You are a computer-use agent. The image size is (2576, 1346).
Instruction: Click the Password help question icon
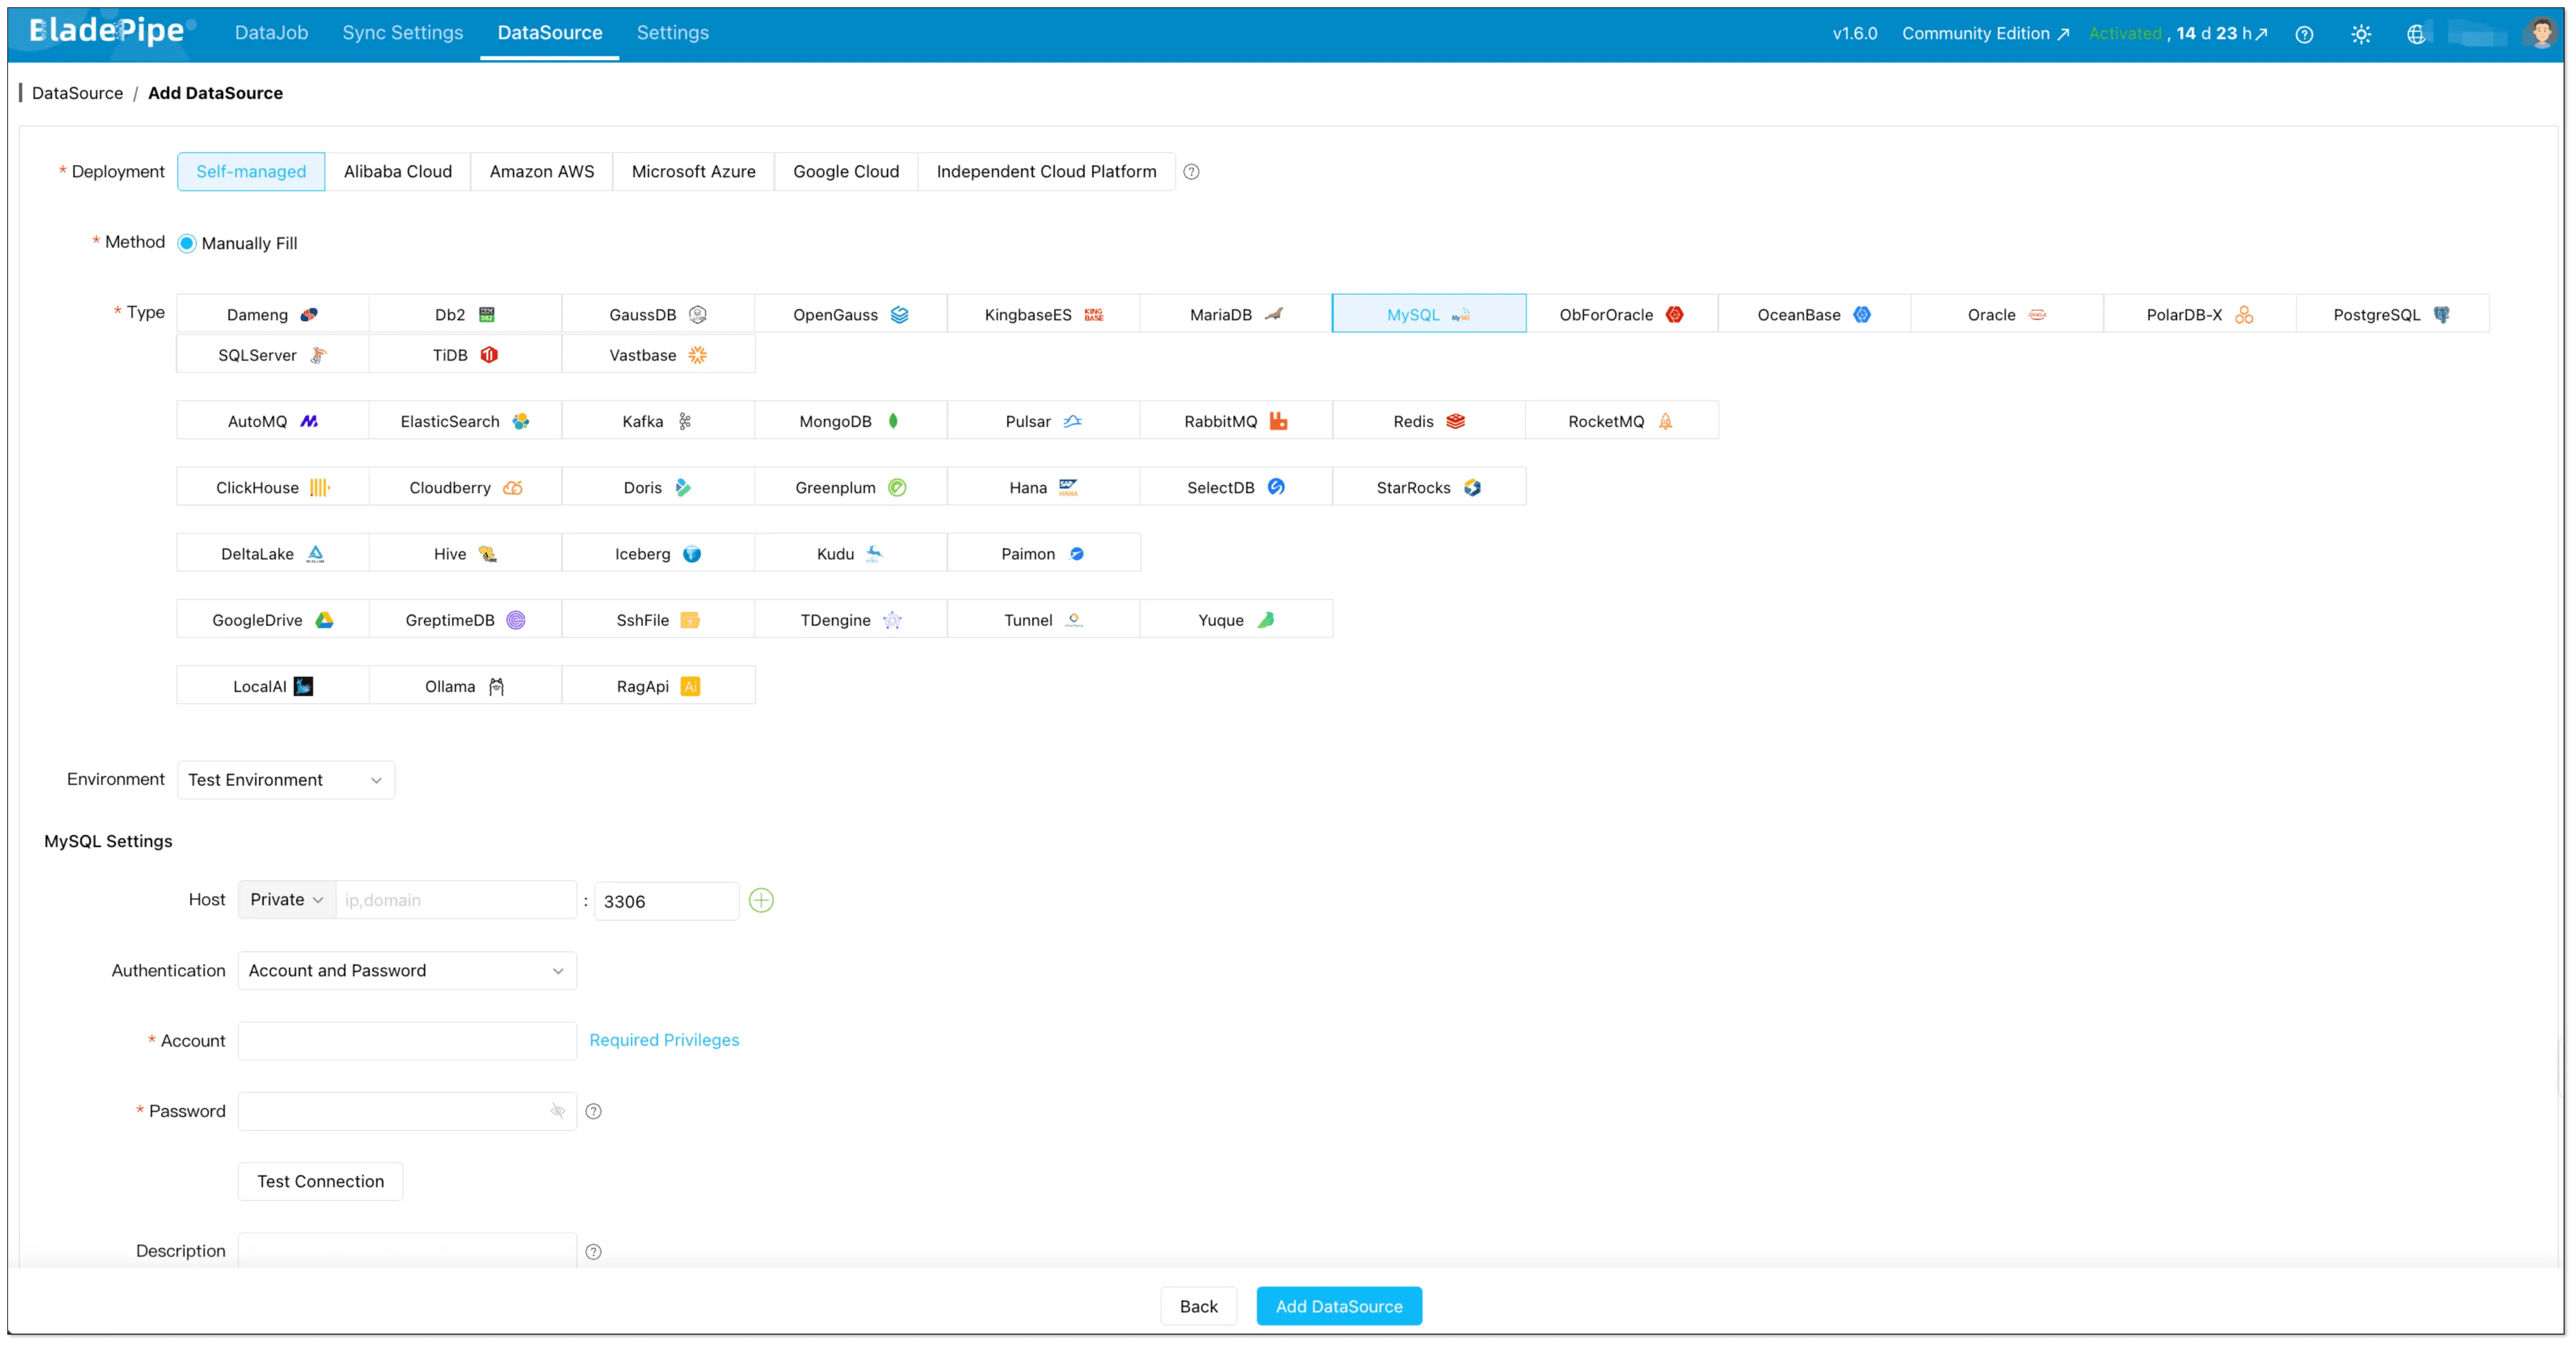click(x=593, y=1111)
